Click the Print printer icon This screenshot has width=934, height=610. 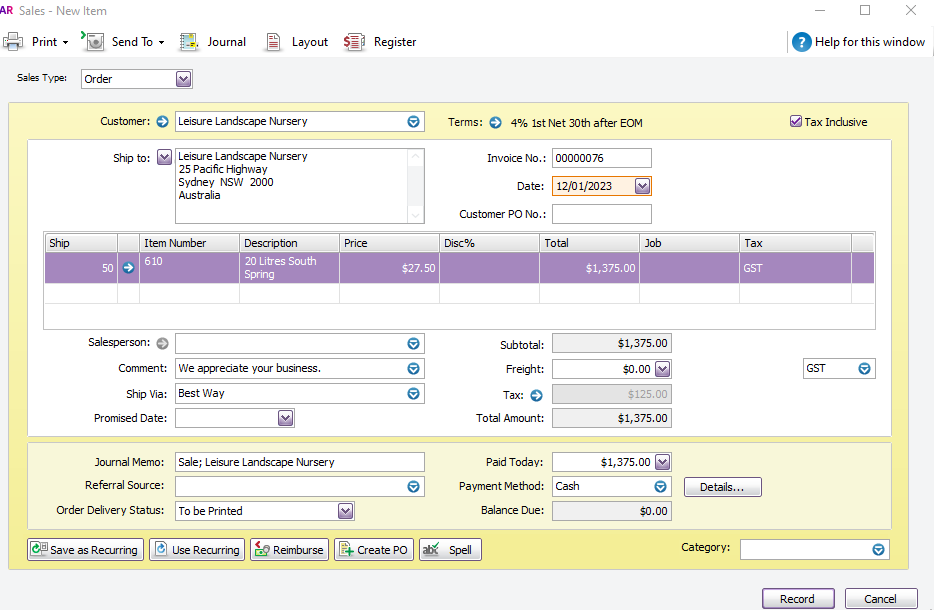13,42
